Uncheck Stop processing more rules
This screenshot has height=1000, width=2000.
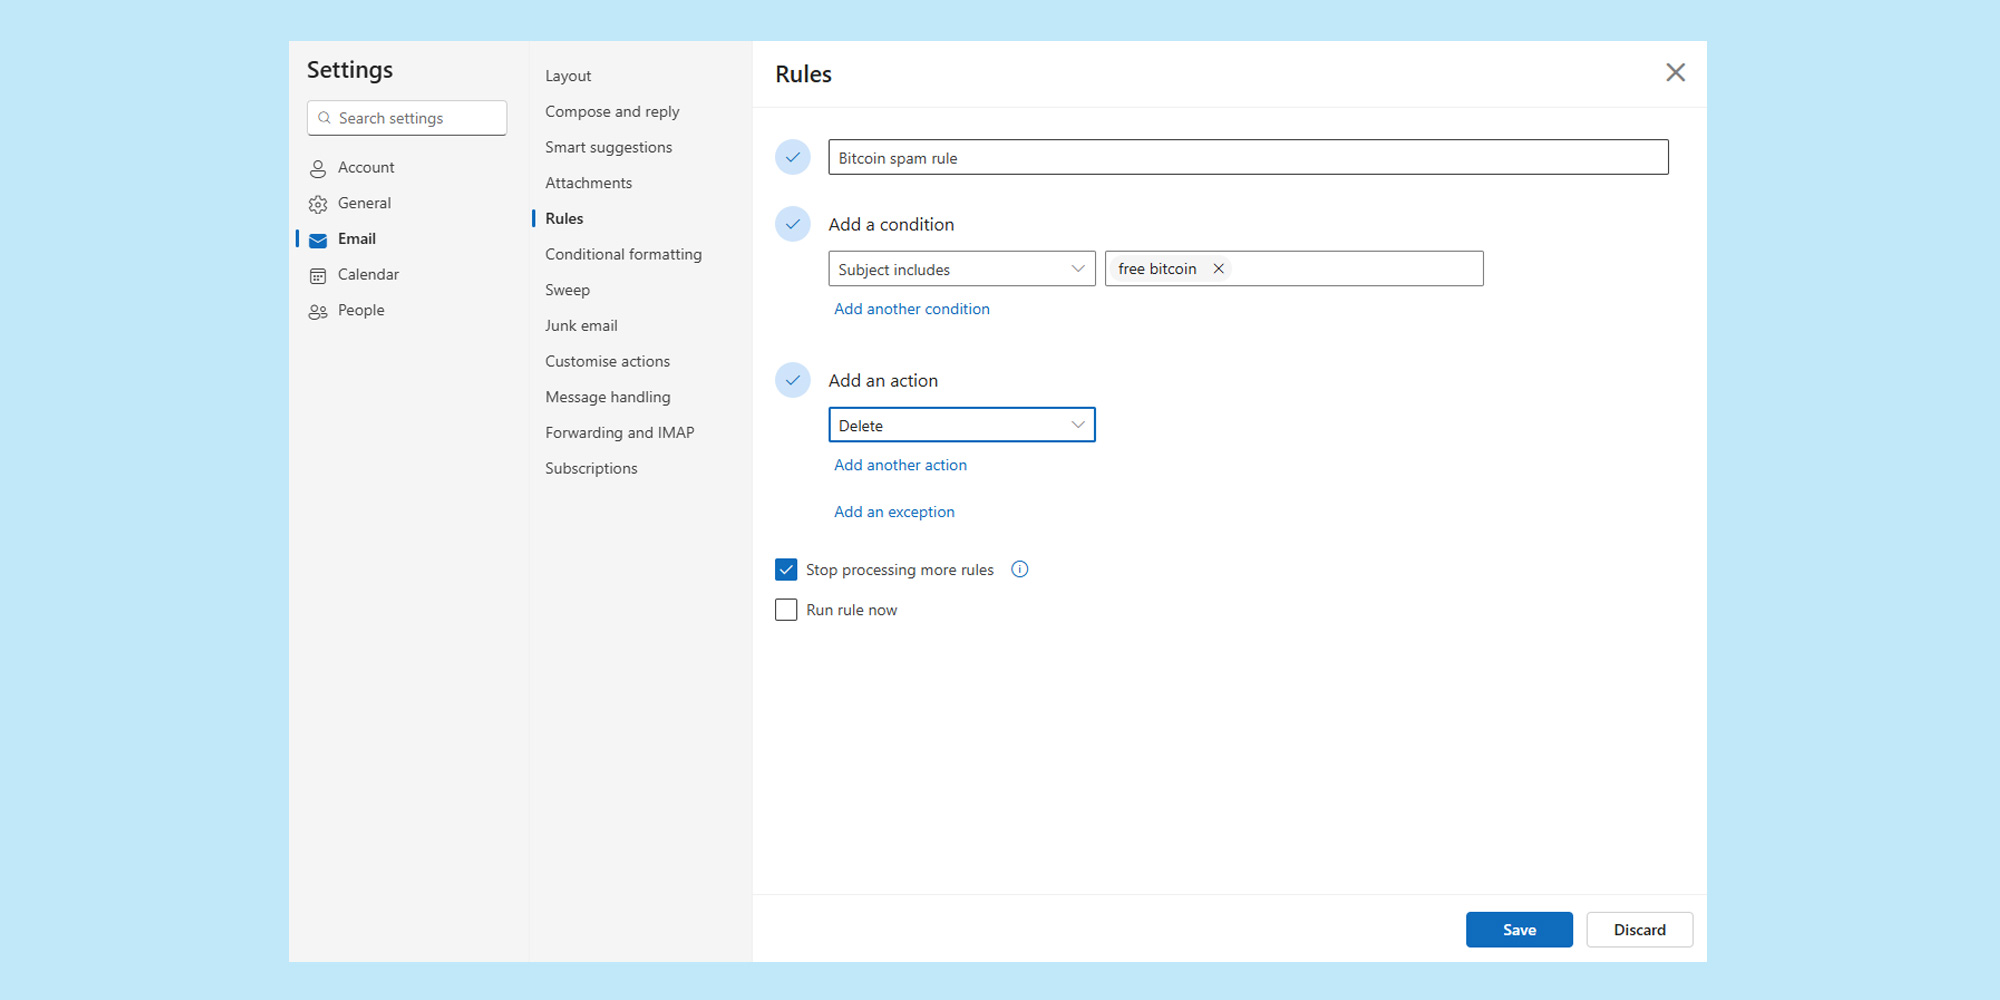point(786,569)
